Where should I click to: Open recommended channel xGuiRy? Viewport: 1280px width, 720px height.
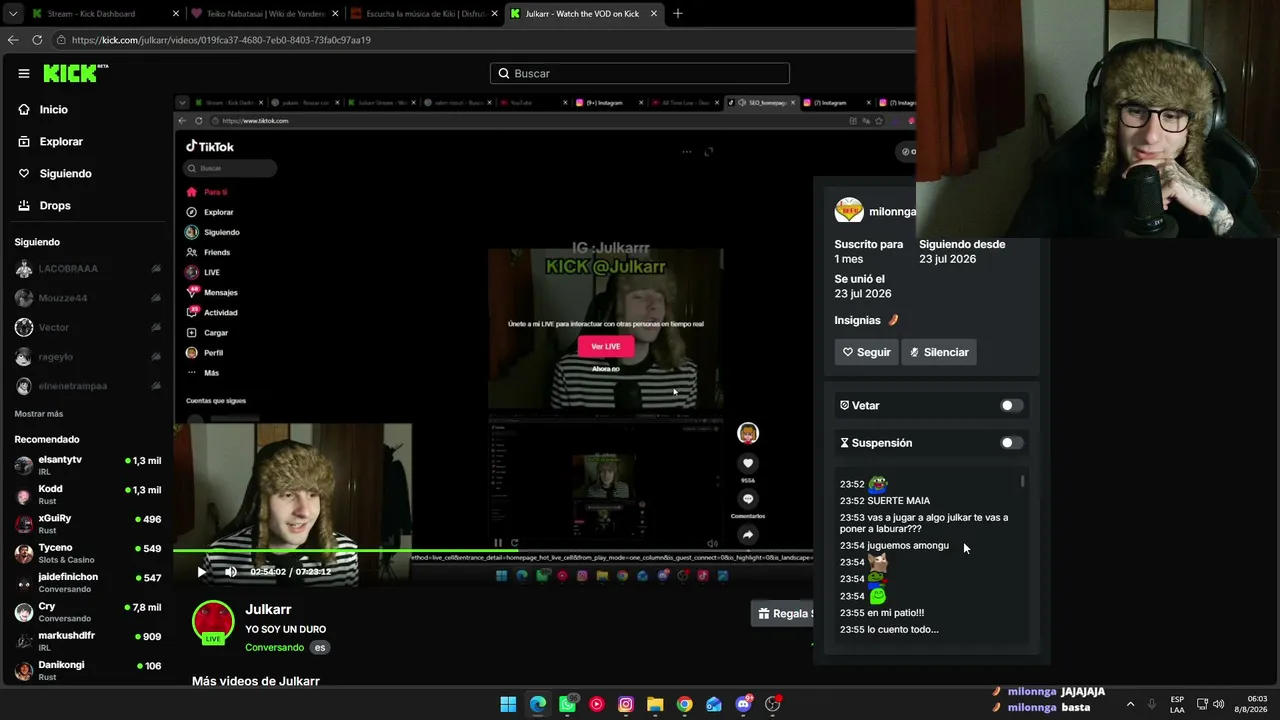click(x=88, y=524)
